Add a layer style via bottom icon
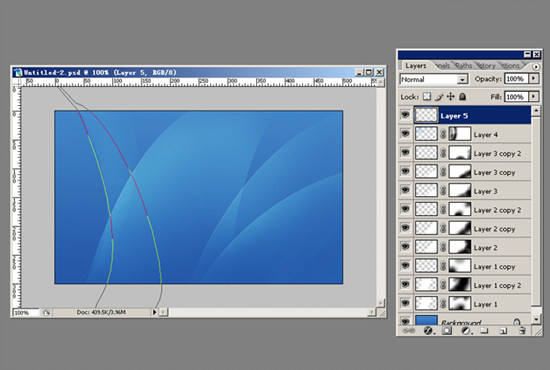Screen dimensions: 550x370 428,330
